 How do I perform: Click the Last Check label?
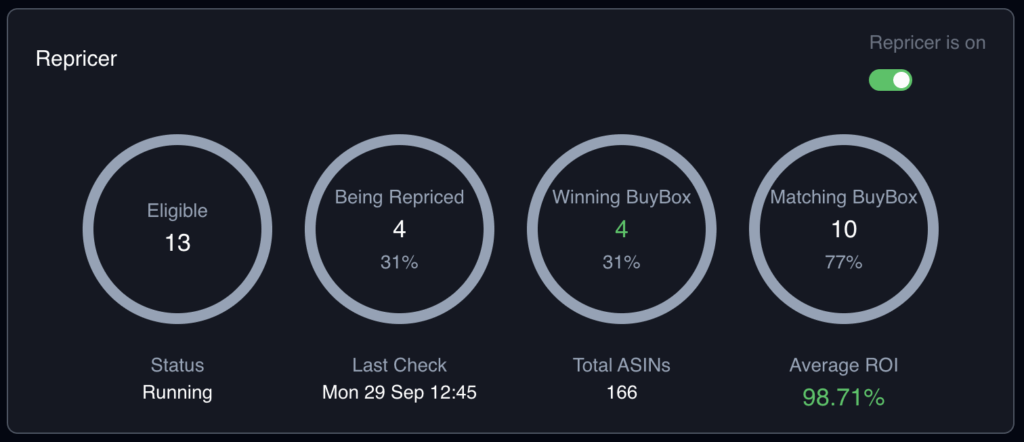click(x=399, y=365)
